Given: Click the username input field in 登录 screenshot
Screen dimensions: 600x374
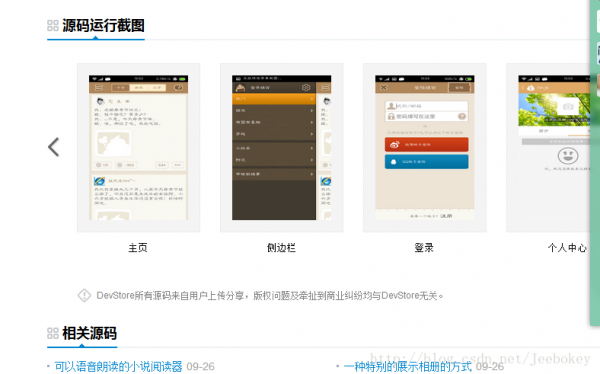Looking at the screenshot, I should (x=426, y=106).
